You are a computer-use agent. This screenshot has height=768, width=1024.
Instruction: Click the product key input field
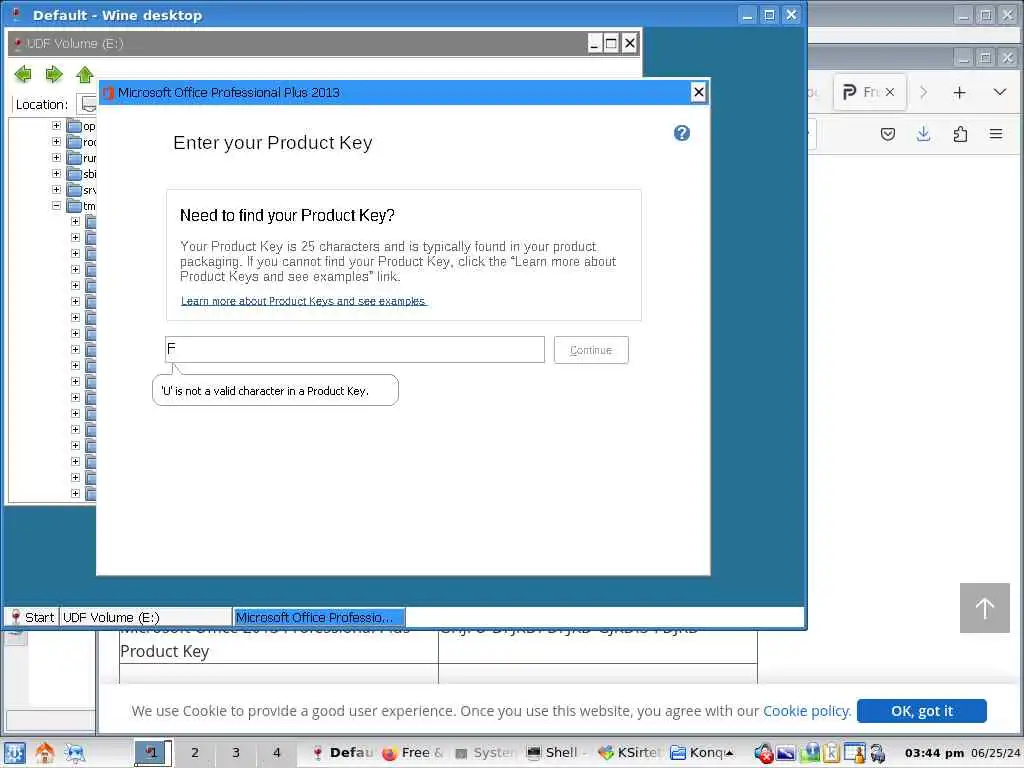click(355, 349)
